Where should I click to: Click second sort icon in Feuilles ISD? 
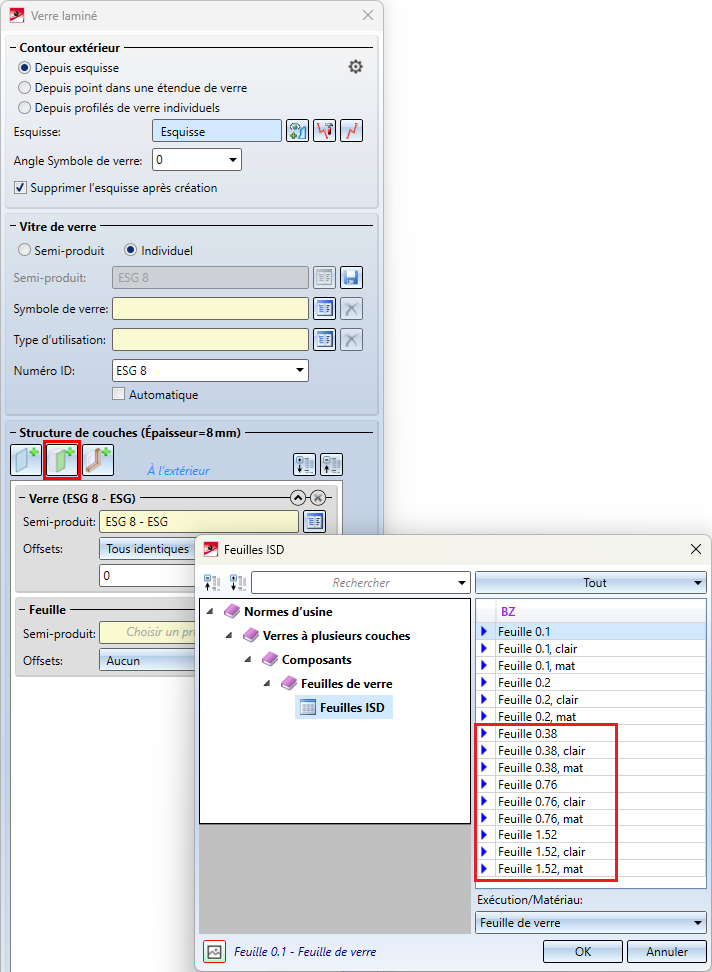tap(238, 583)
